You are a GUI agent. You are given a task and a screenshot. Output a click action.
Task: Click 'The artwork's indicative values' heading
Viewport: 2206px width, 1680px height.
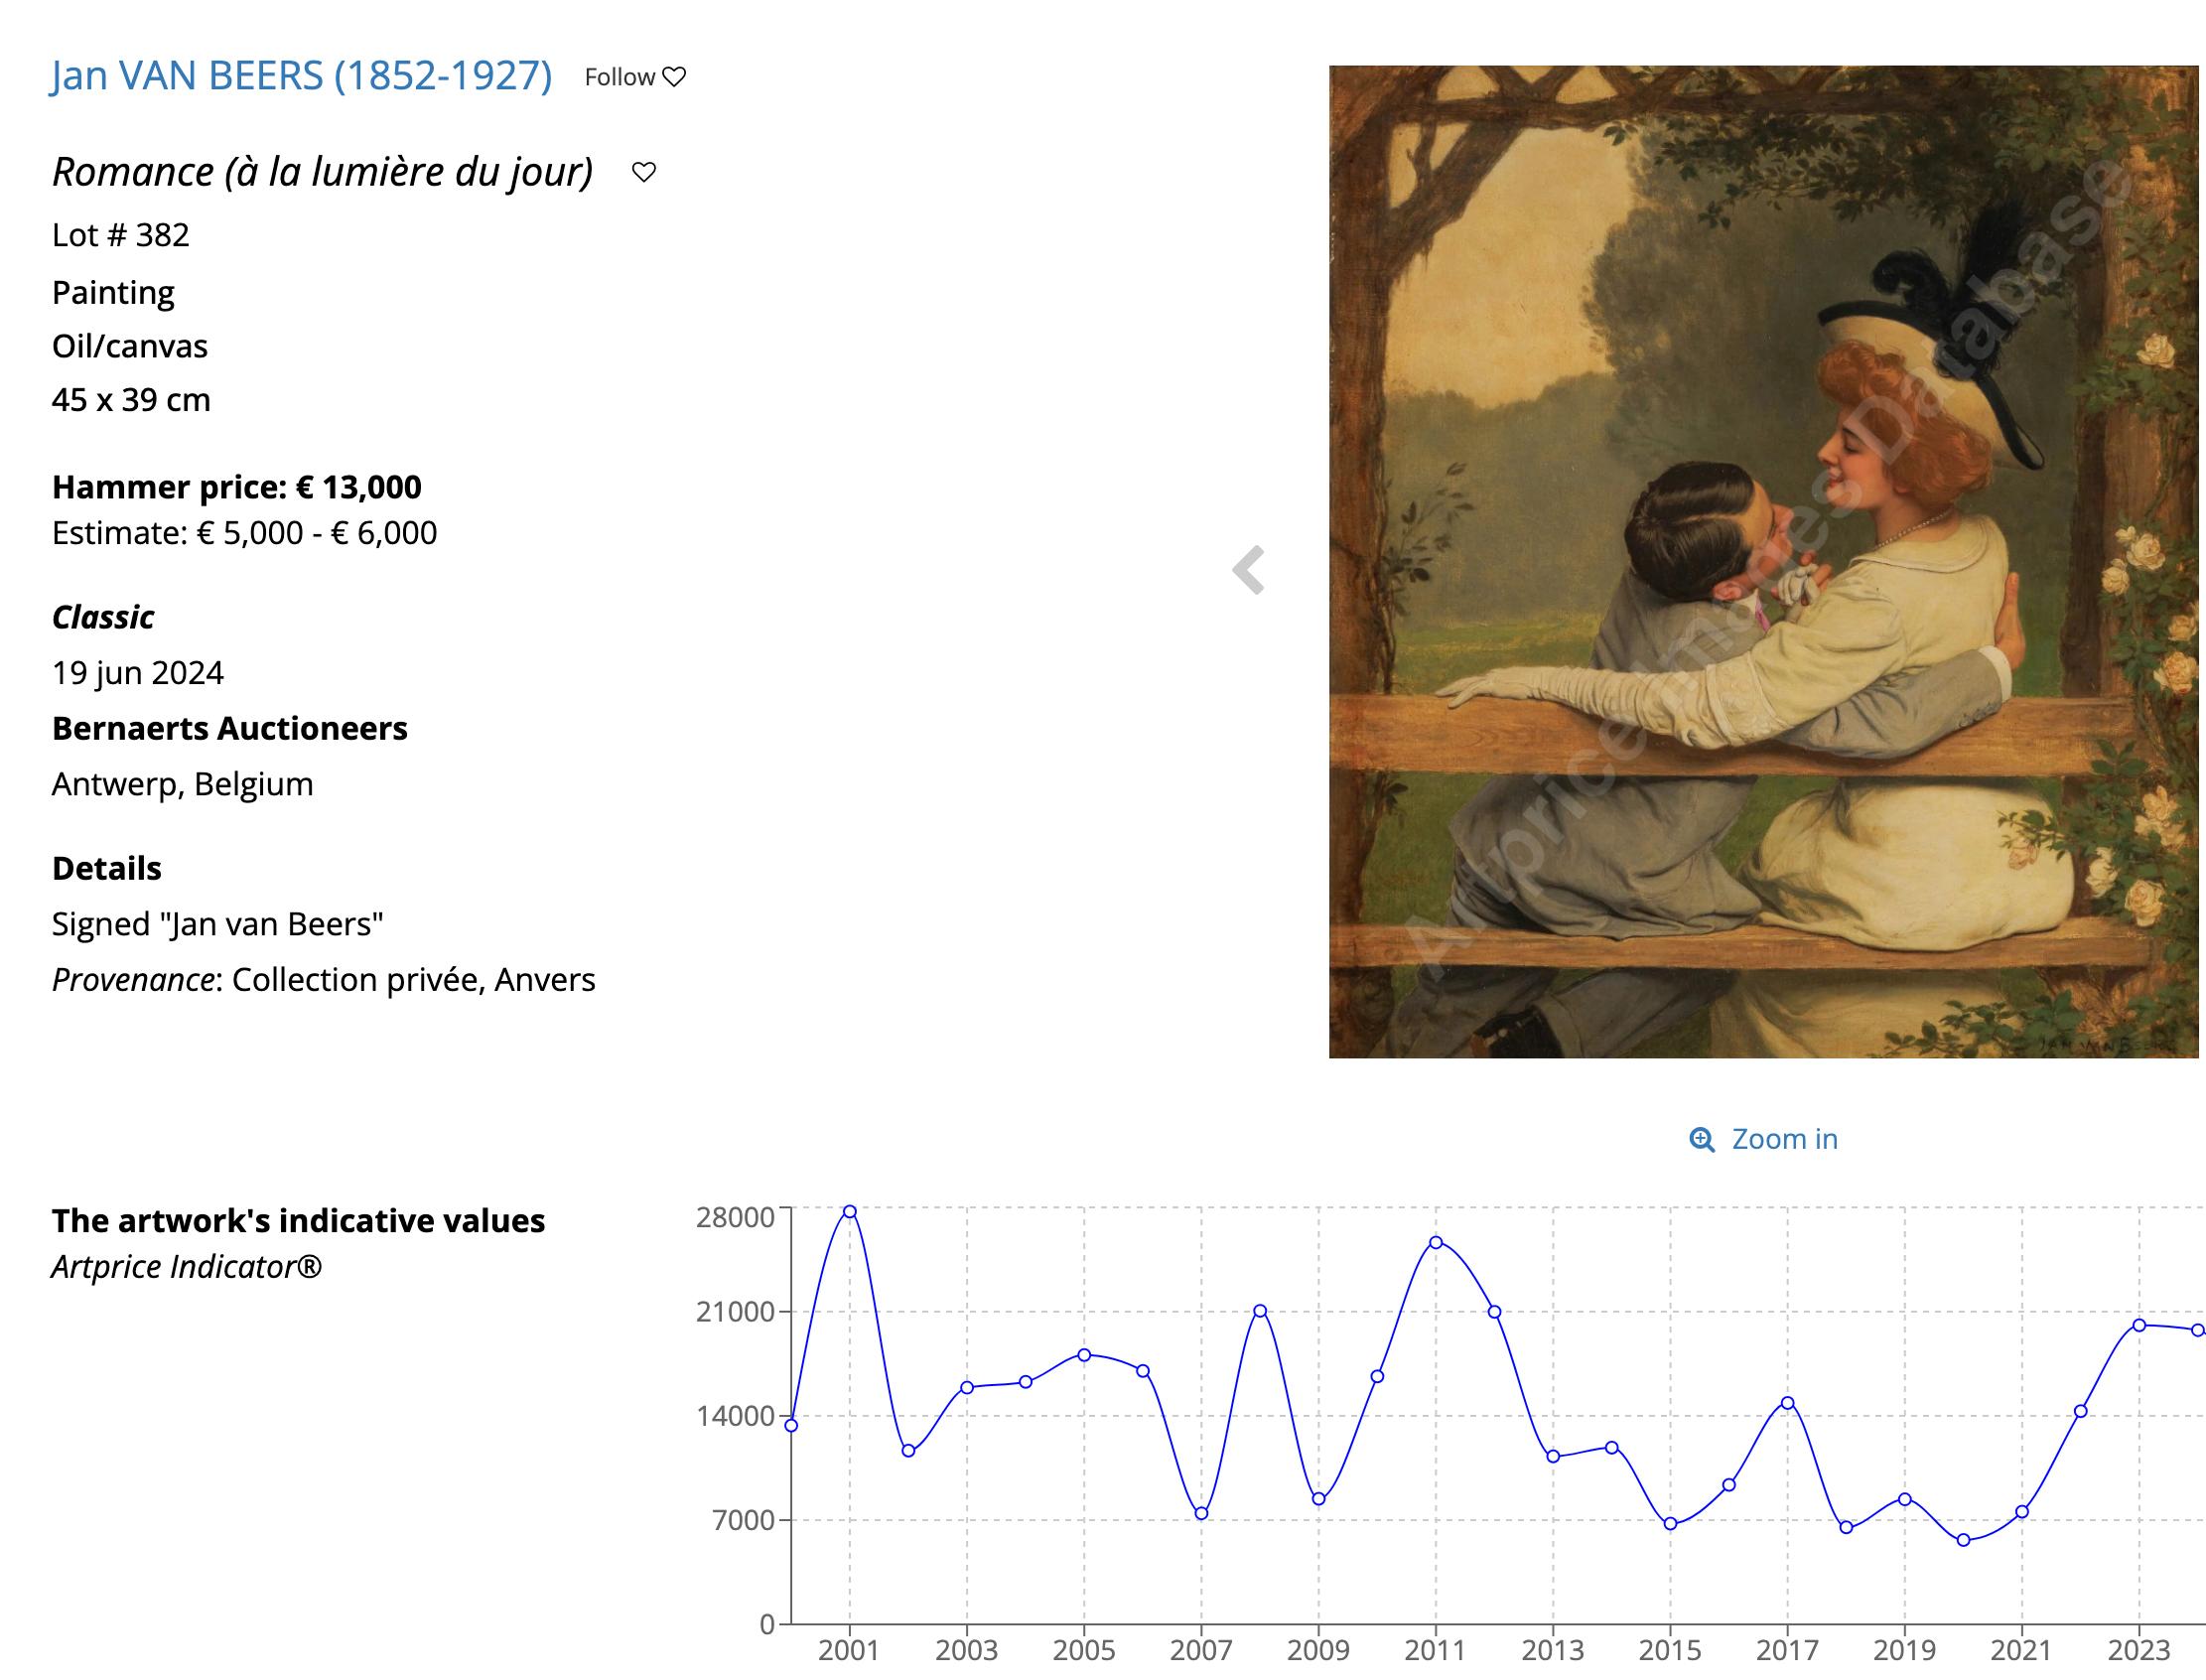(299, 1221)
